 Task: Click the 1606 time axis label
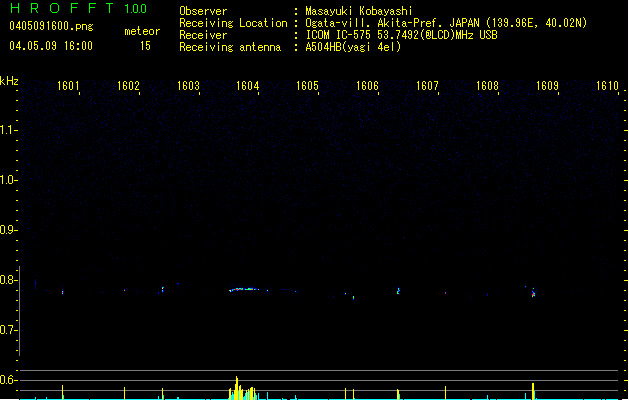(367, 86)
